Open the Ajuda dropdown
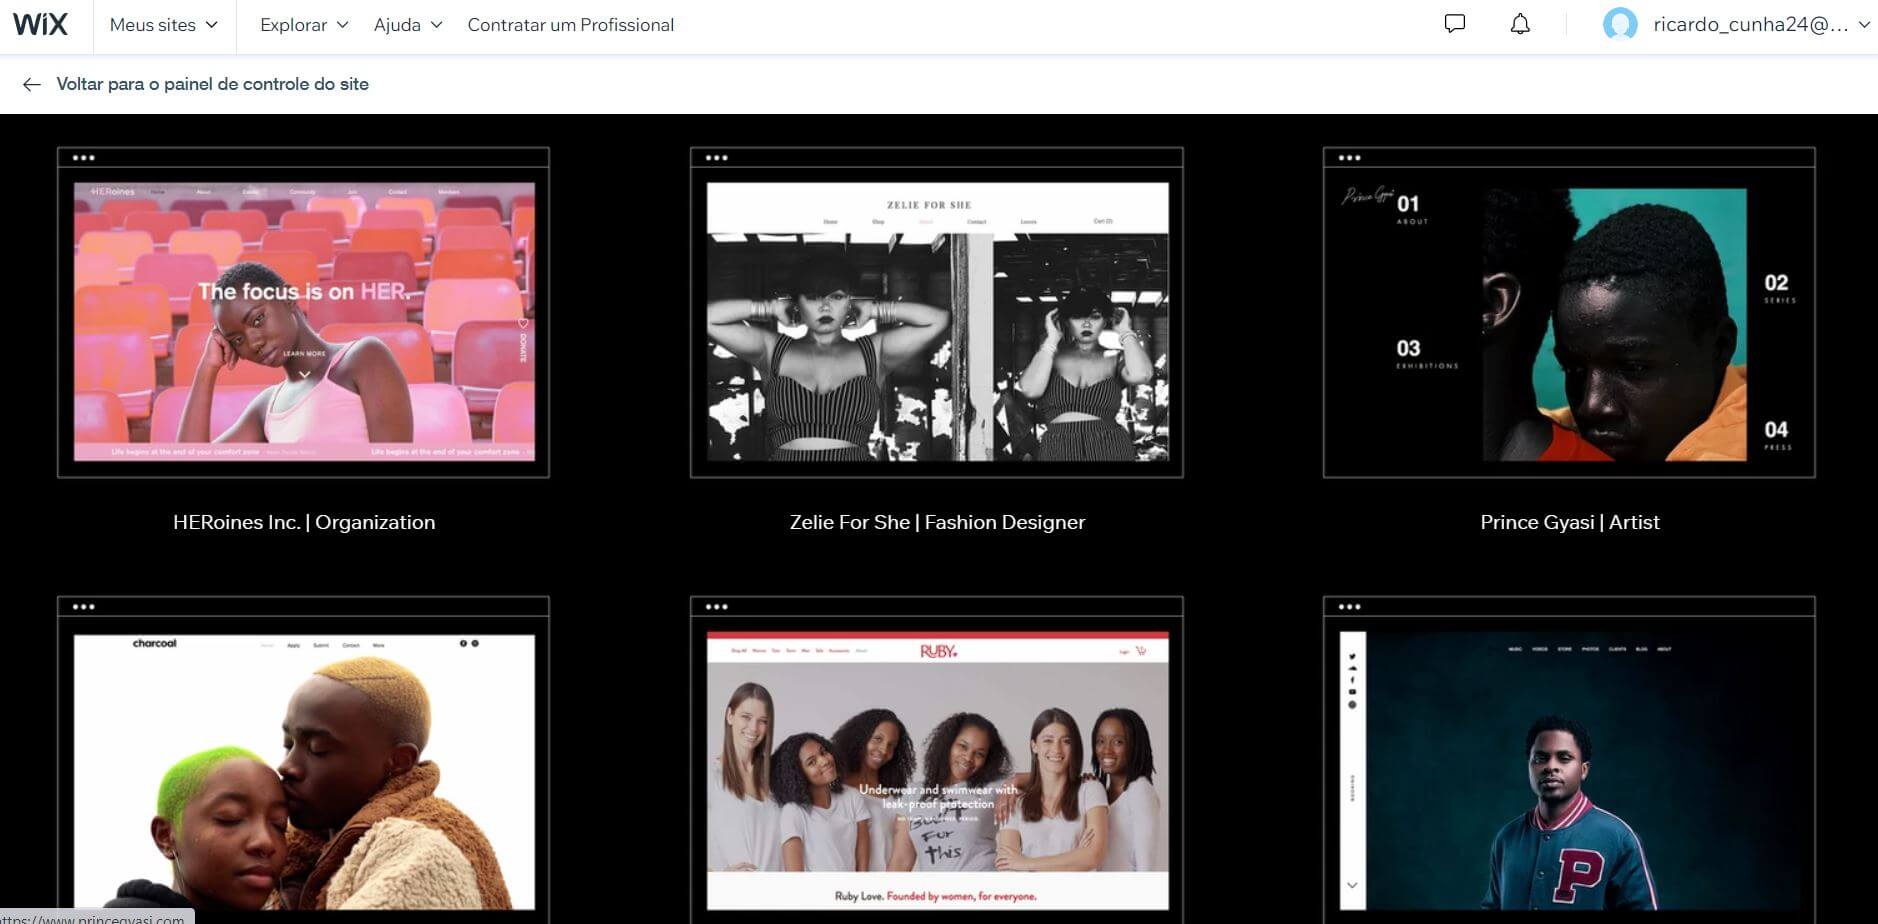The width and height of the screenshot is (1878, 924). click(x=407, y=25)
